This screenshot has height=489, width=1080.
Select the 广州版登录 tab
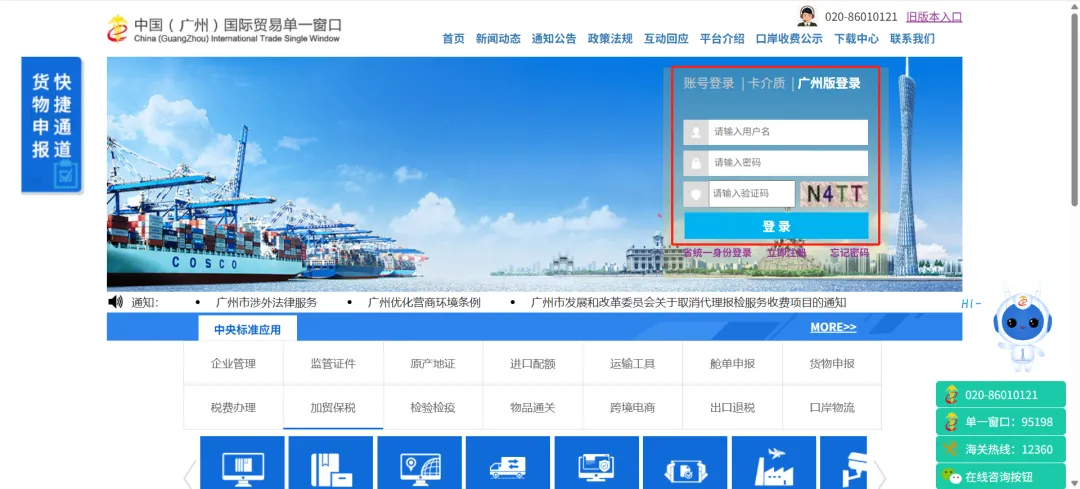[x=829, y=83]
